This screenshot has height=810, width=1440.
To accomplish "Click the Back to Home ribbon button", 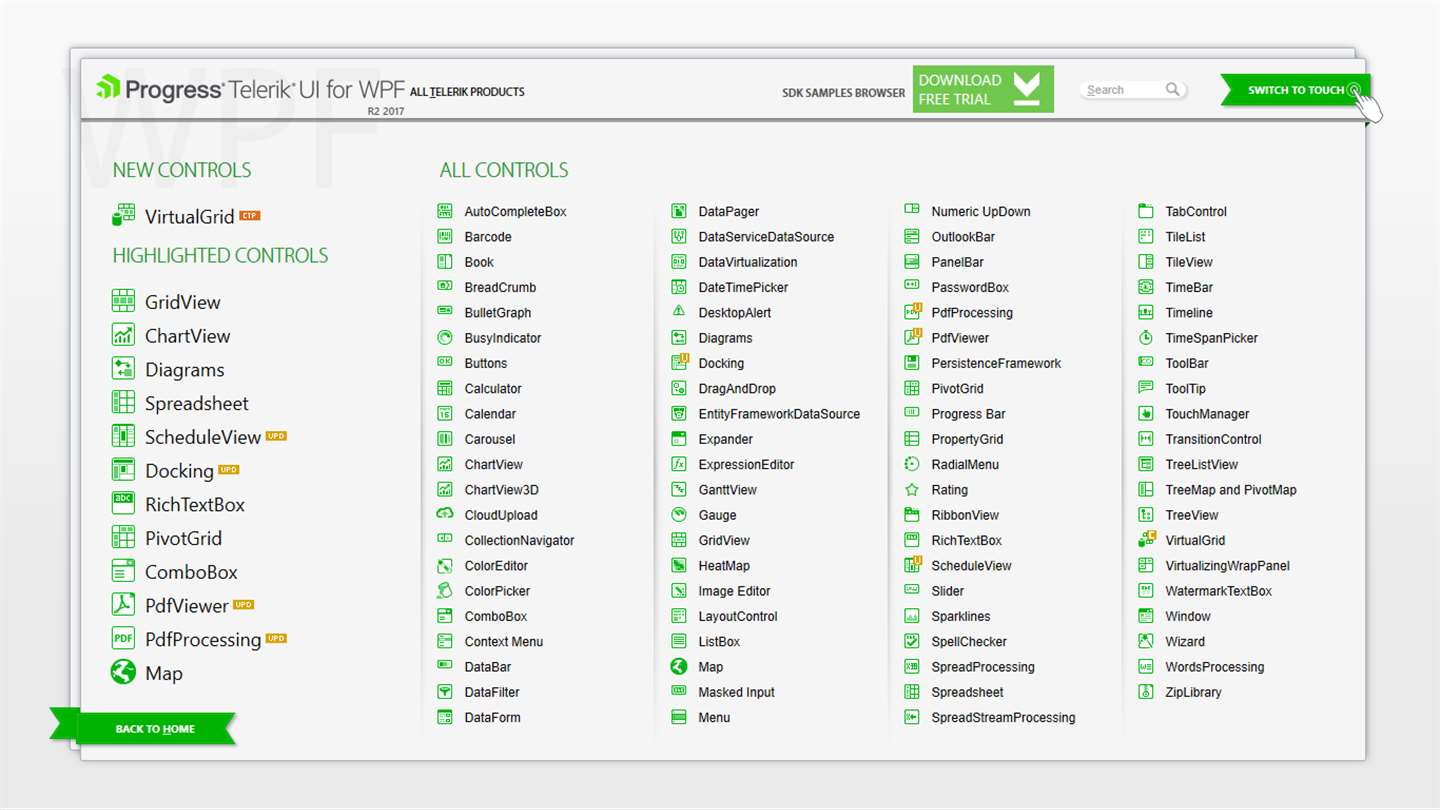I will pos(155,728).
